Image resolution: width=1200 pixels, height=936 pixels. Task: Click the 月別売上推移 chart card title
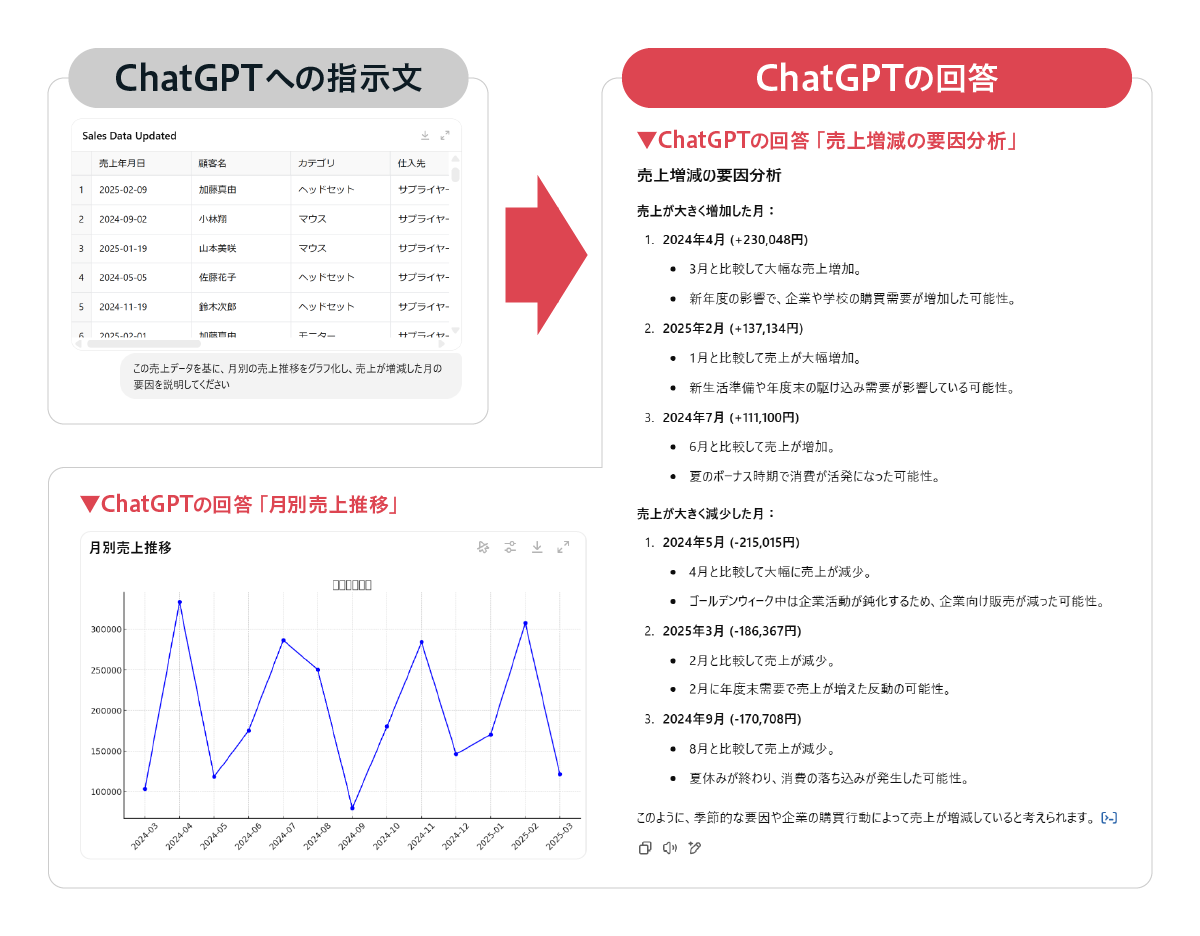130,548
